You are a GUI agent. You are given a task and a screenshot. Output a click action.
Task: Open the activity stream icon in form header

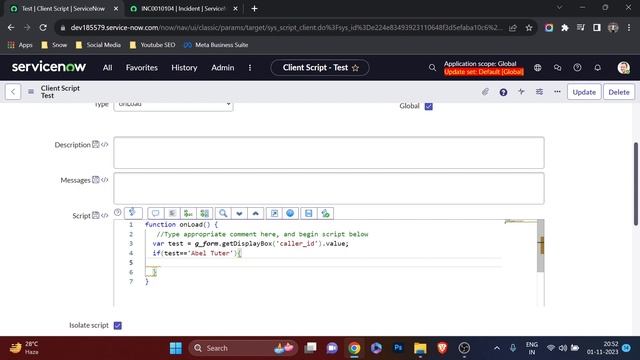(521, 92)
